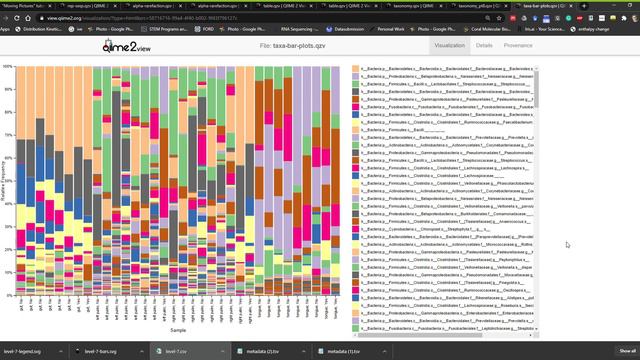Viewport: 640px width, 360px height.
Task: Click the legend horizontal scrollbar thumb
Action: tap(420, 335)
